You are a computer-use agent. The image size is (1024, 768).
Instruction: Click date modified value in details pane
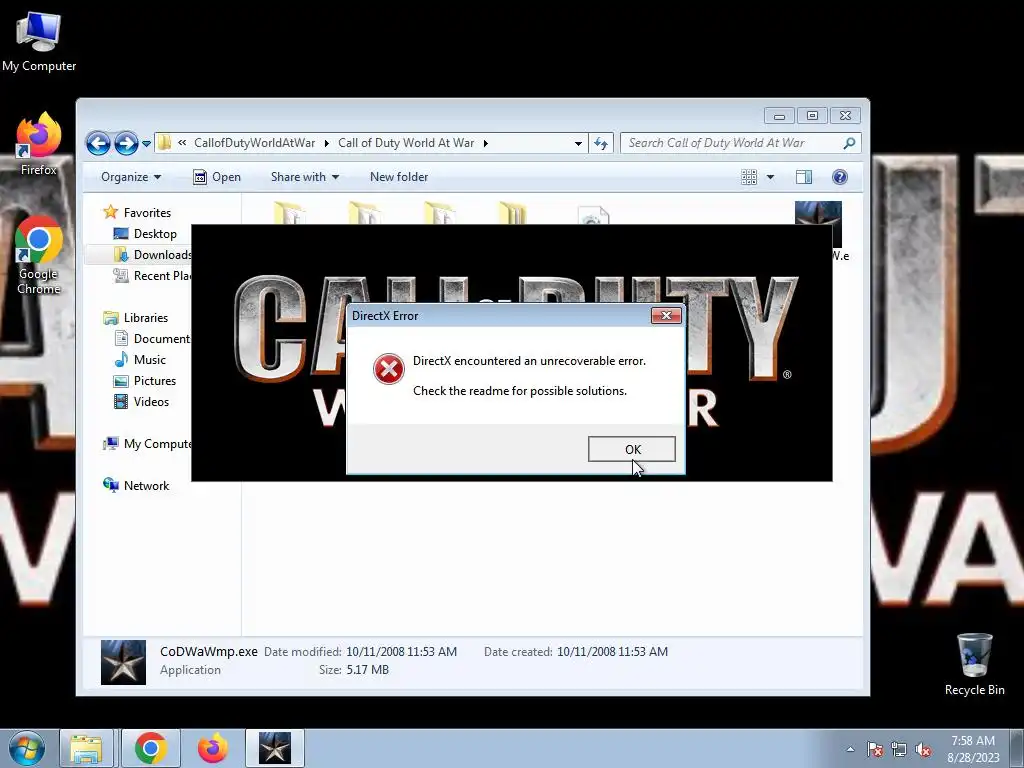[x=402, y=652]
